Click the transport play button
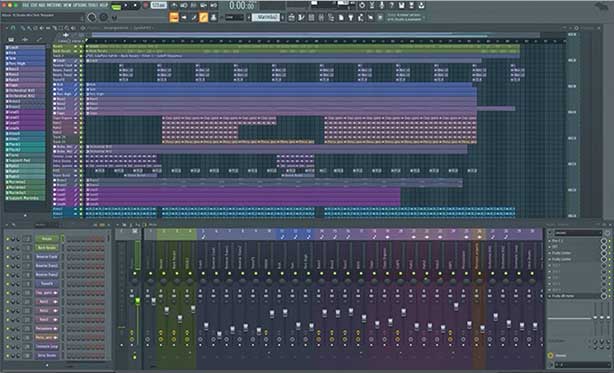 (x=126, y=6)
